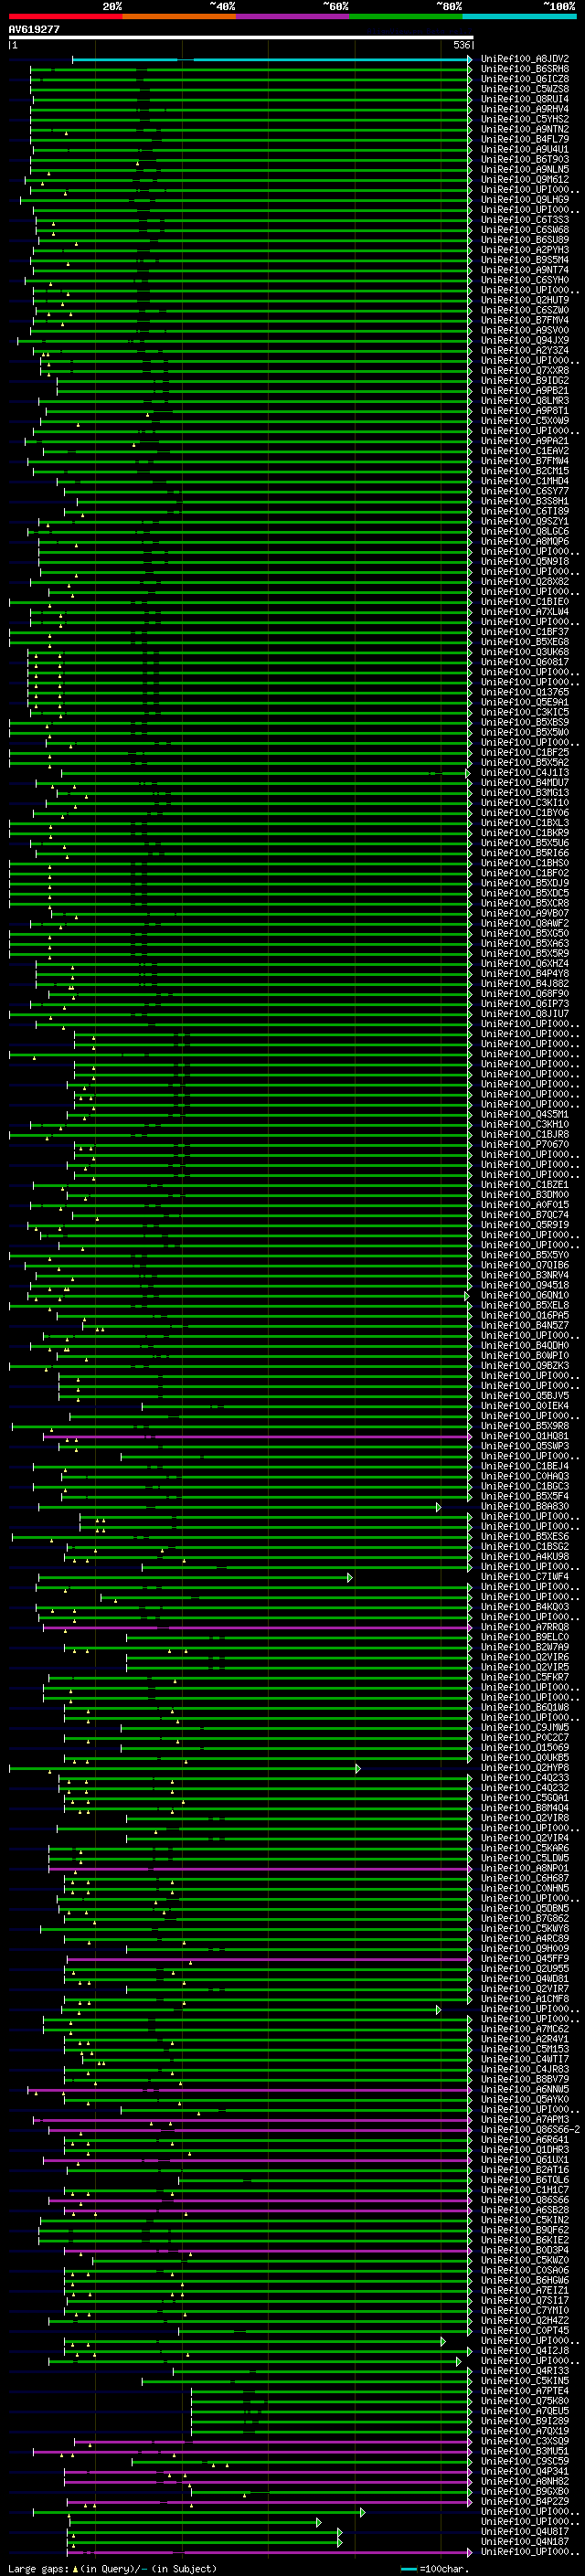Click the red 20% identity legend segment
Viewport: 585px width, 2576px height.
pos(65,16)
